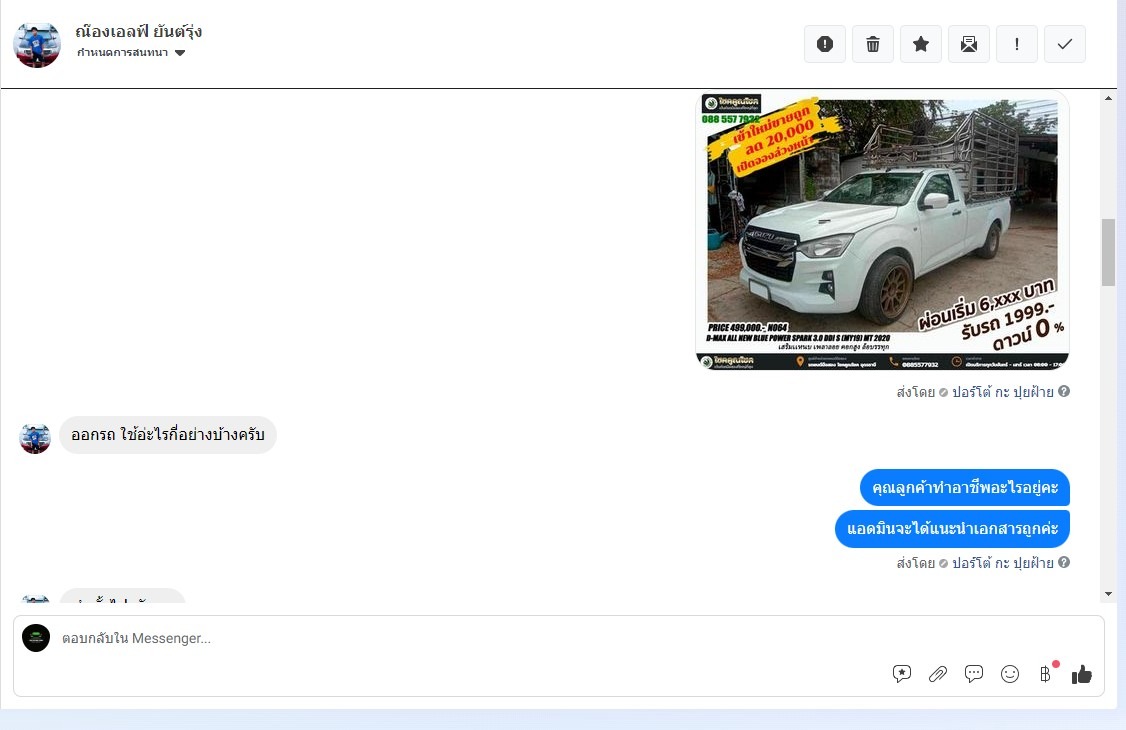The height and width of the screenshot is (730, 1126).
Task: Click the help icon beside sender name under blue messages
Action: pyautogui.click(x=1064, y=562)
